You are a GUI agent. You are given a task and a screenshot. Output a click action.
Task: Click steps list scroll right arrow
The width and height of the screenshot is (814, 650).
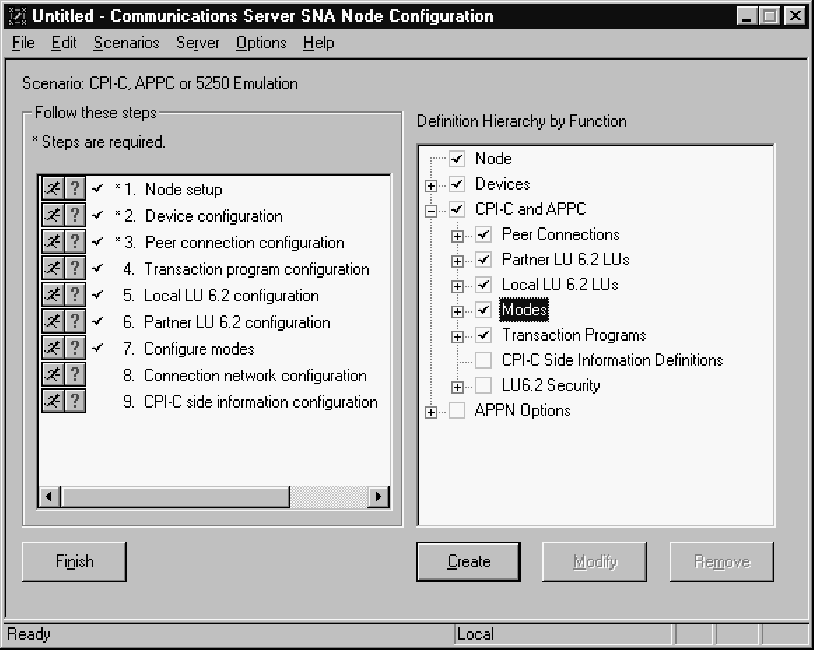pyautogui.click(x=378, y=497)
